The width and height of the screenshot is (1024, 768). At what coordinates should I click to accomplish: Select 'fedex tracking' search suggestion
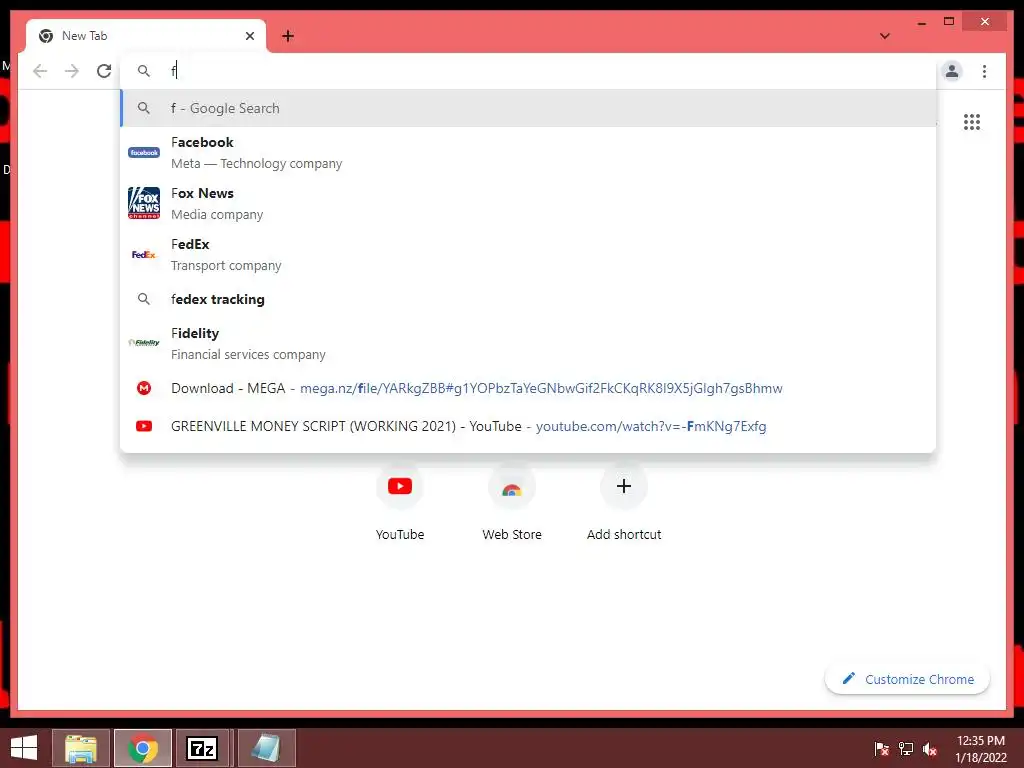(x=528, y=299)
